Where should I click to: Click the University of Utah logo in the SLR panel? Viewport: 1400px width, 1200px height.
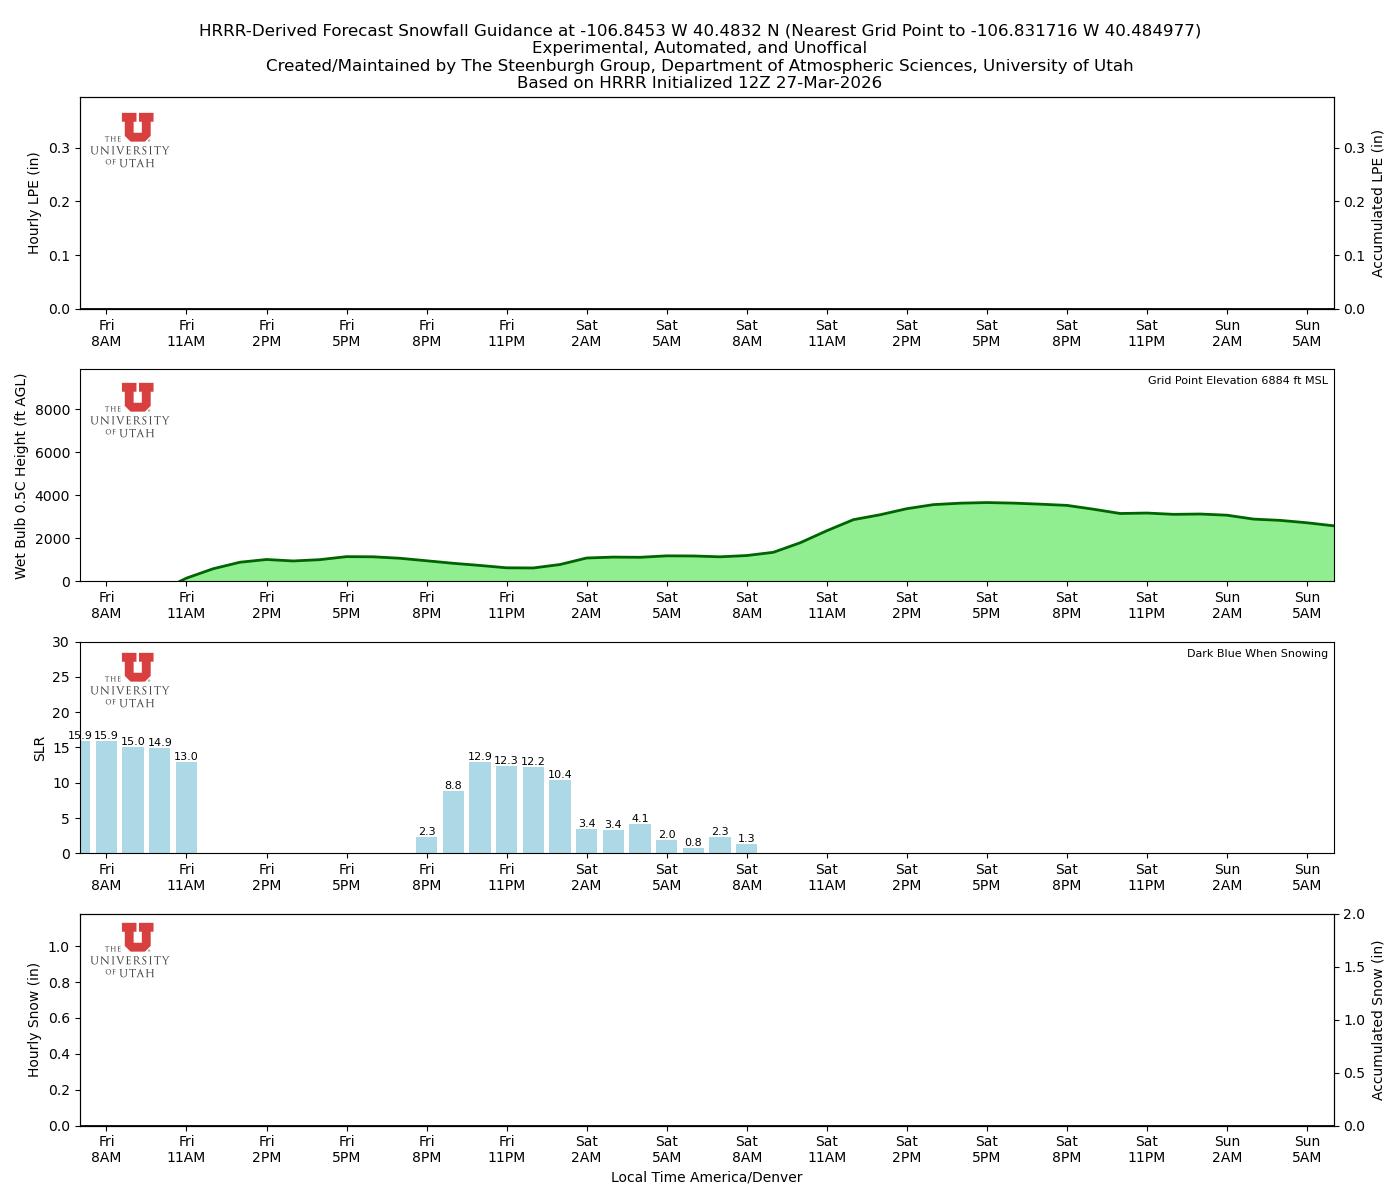point(131,680)
